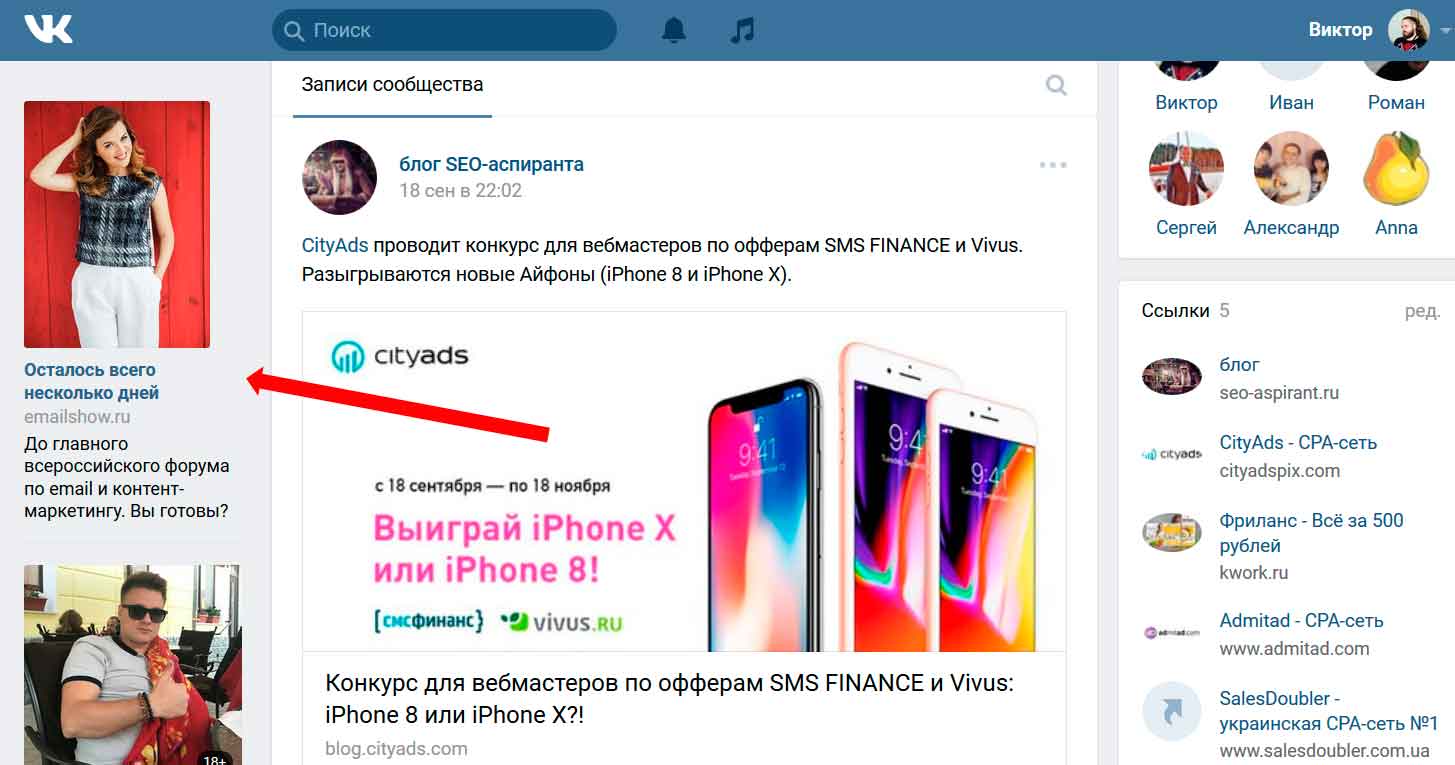Open the CityAds link icon in Ссылки
The width and height of the screenshot is (1455, 765).
[x=1172, y=455]
